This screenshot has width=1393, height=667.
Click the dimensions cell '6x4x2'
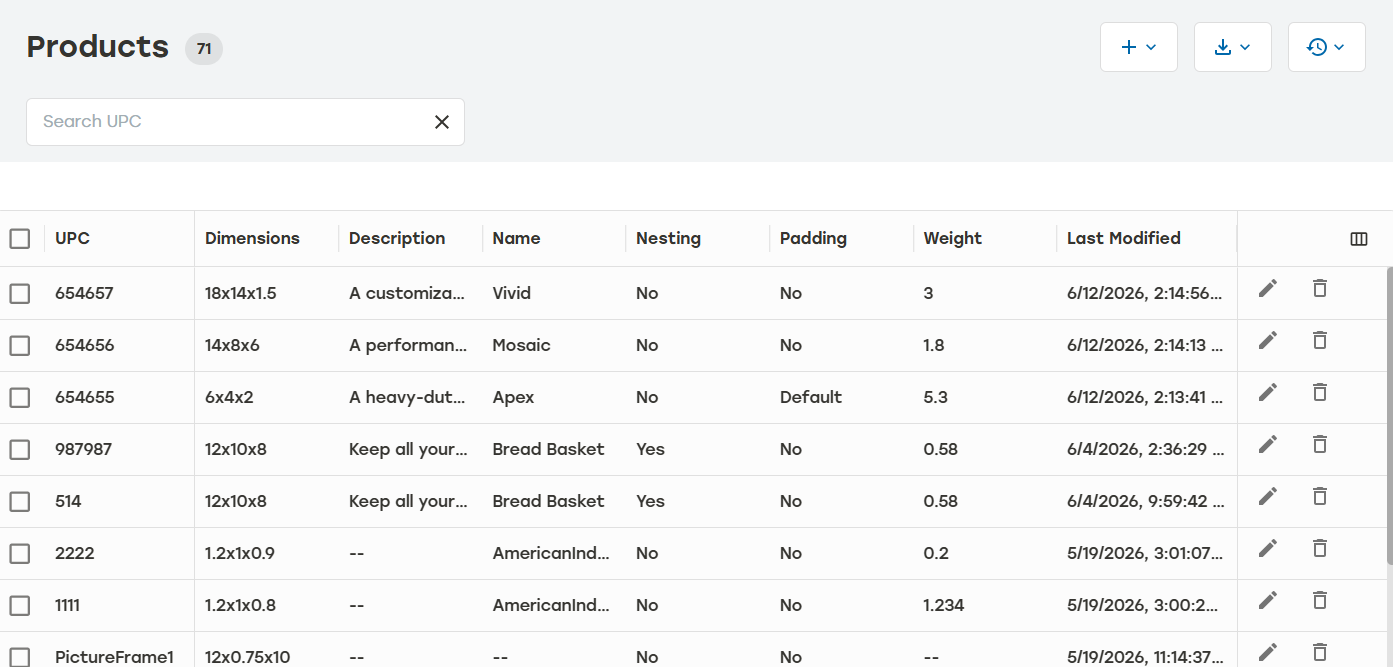click(229, 398)
